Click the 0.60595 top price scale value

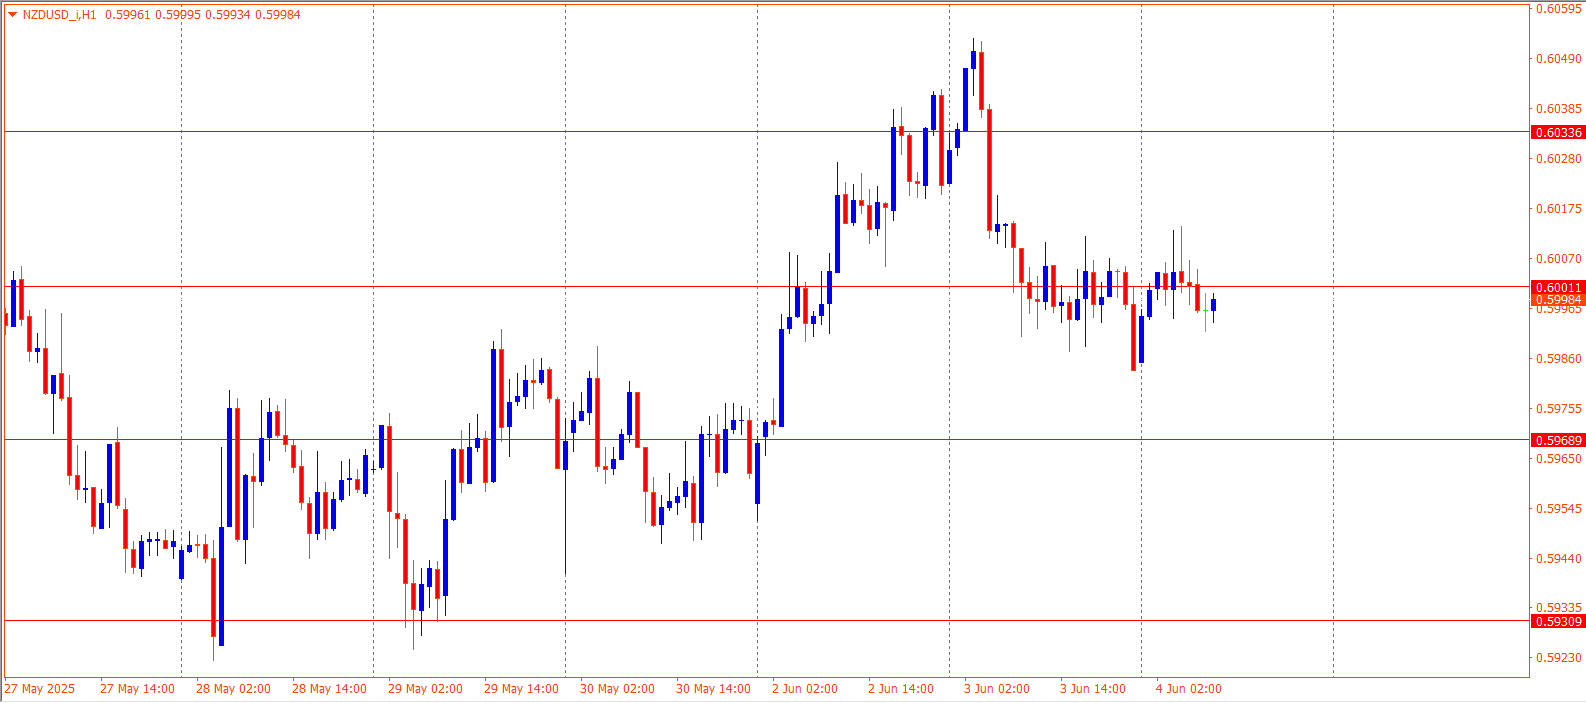pos(1558,9)
